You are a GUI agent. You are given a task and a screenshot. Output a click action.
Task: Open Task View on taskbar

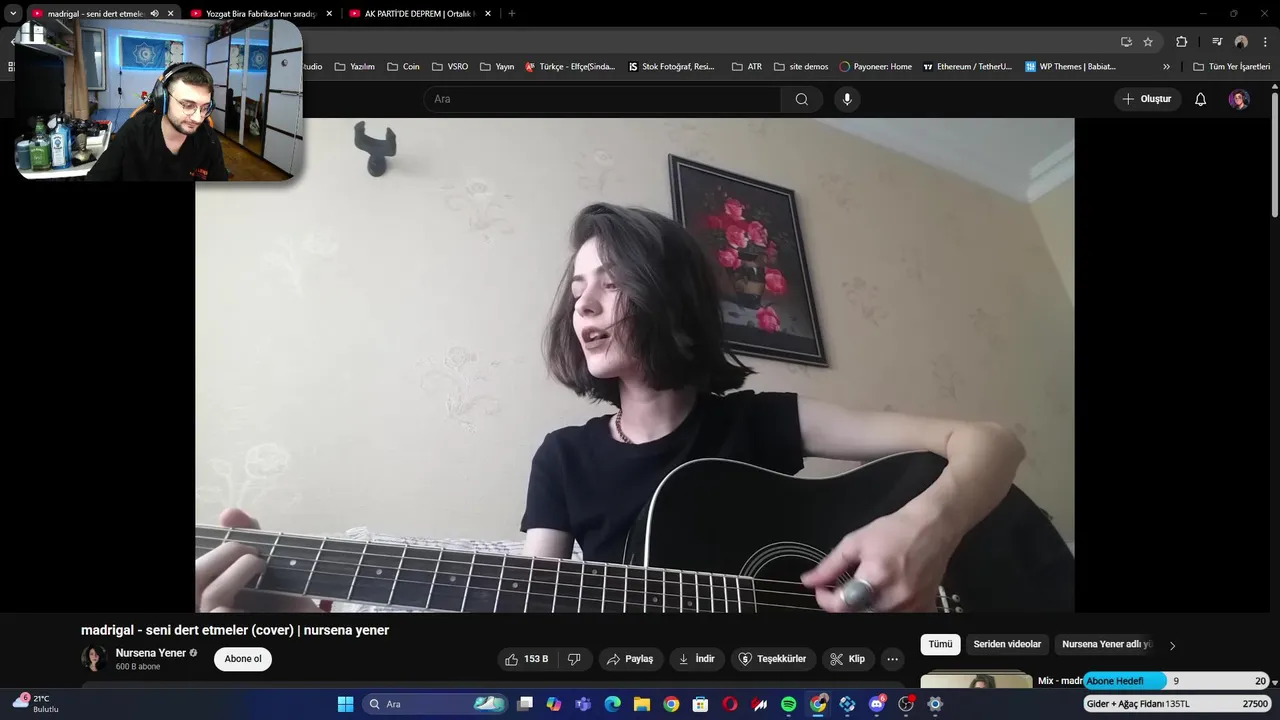point(525,704)
